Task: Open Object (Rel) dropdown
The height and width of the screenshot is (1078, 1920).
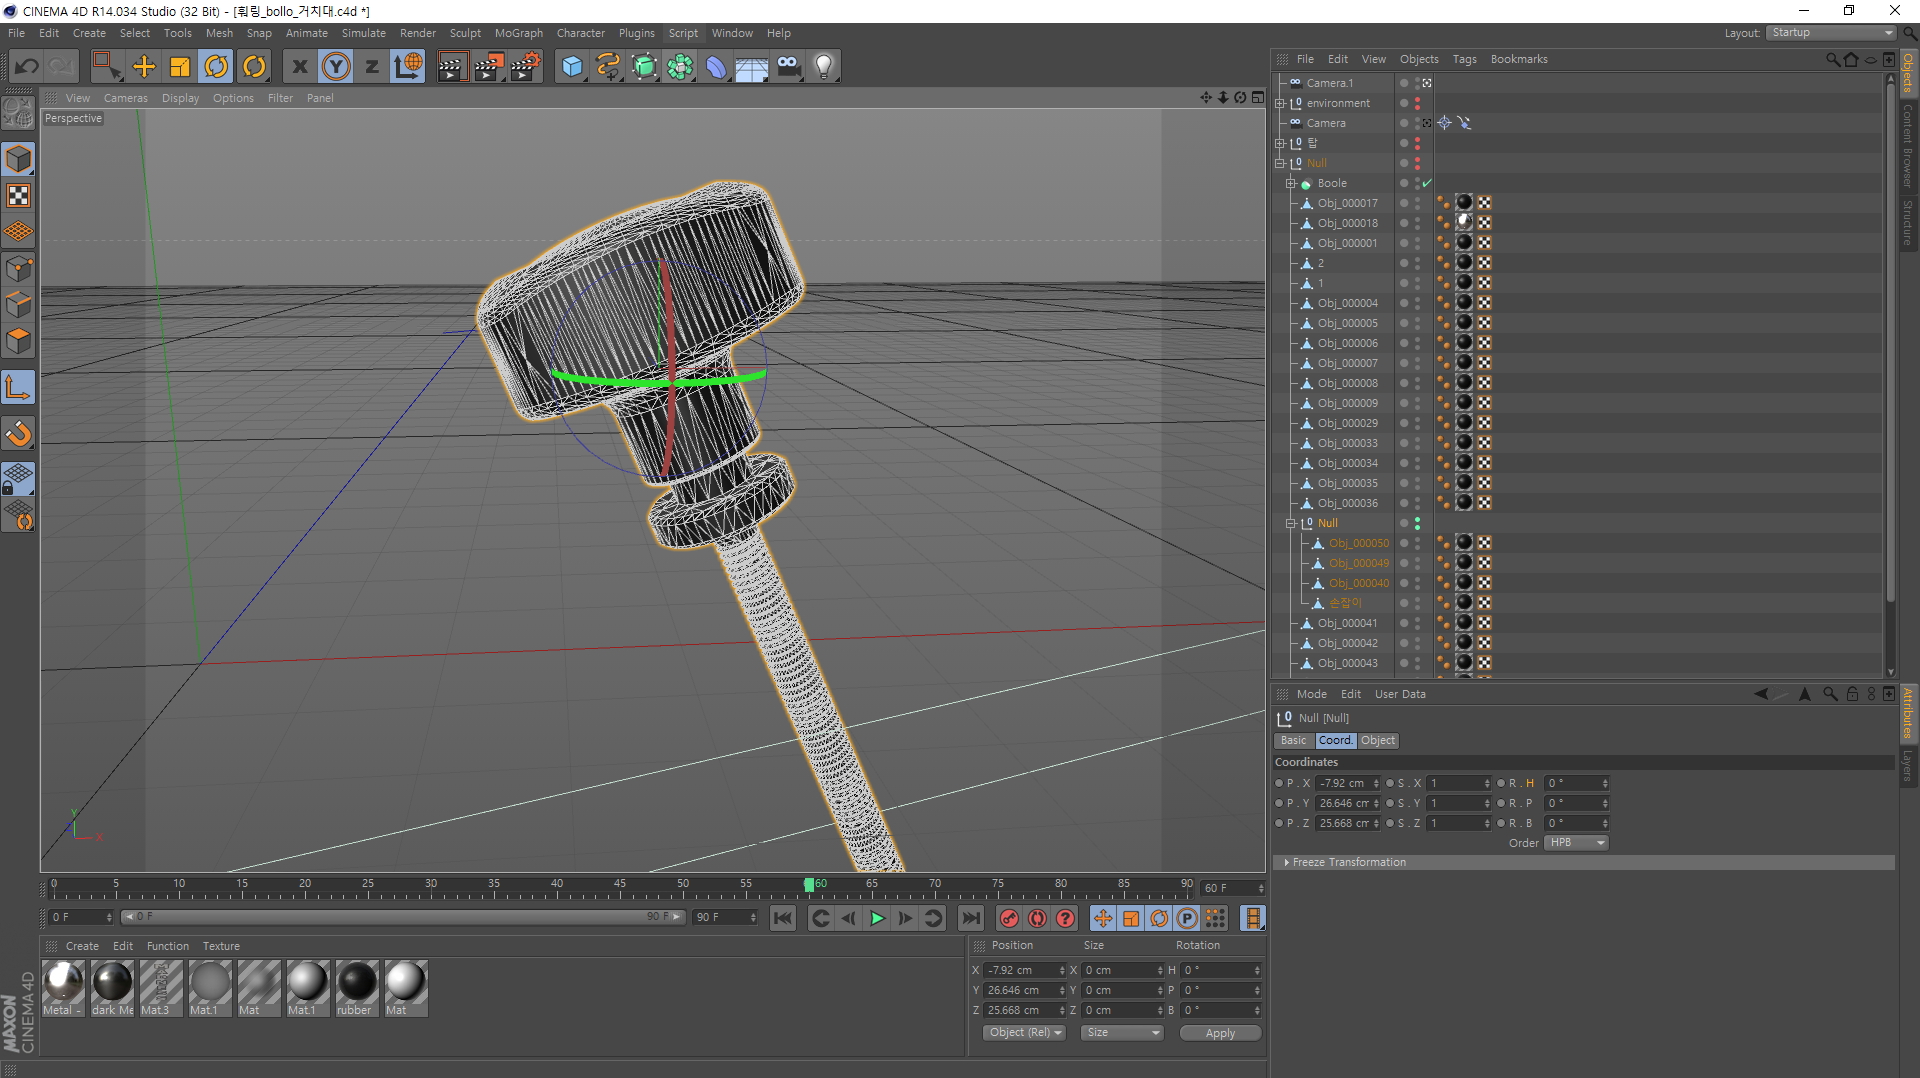Action: (1024, 1033)
